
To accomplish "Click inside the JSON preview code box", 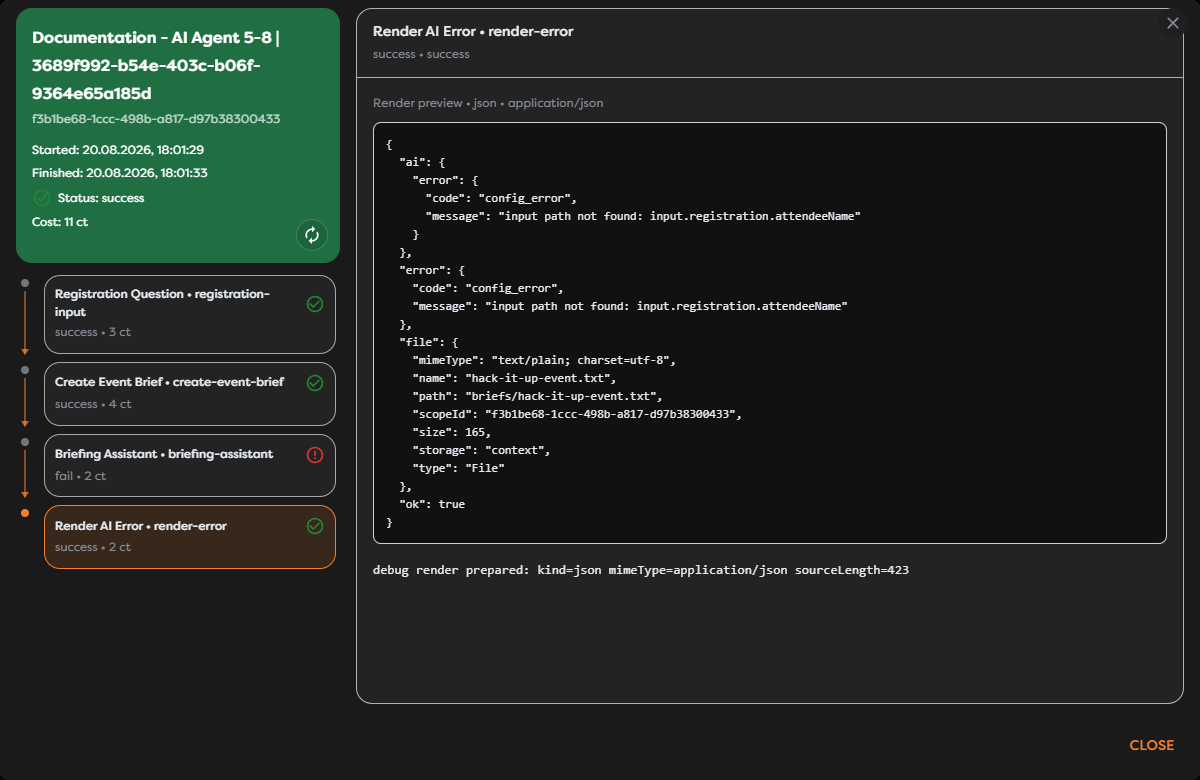I will tap(770, 333).
